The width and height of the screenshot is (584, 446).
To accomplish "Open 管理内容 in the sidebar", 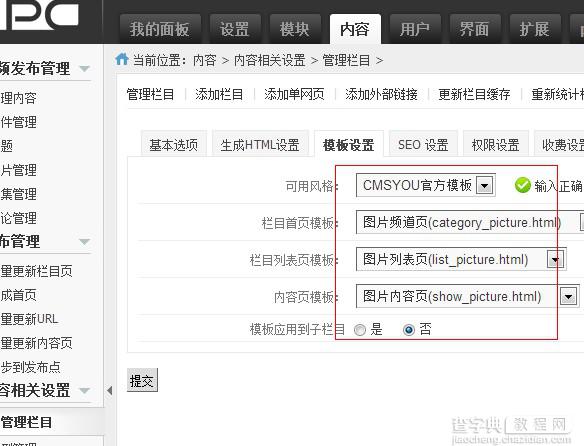I will coord(19,98).
